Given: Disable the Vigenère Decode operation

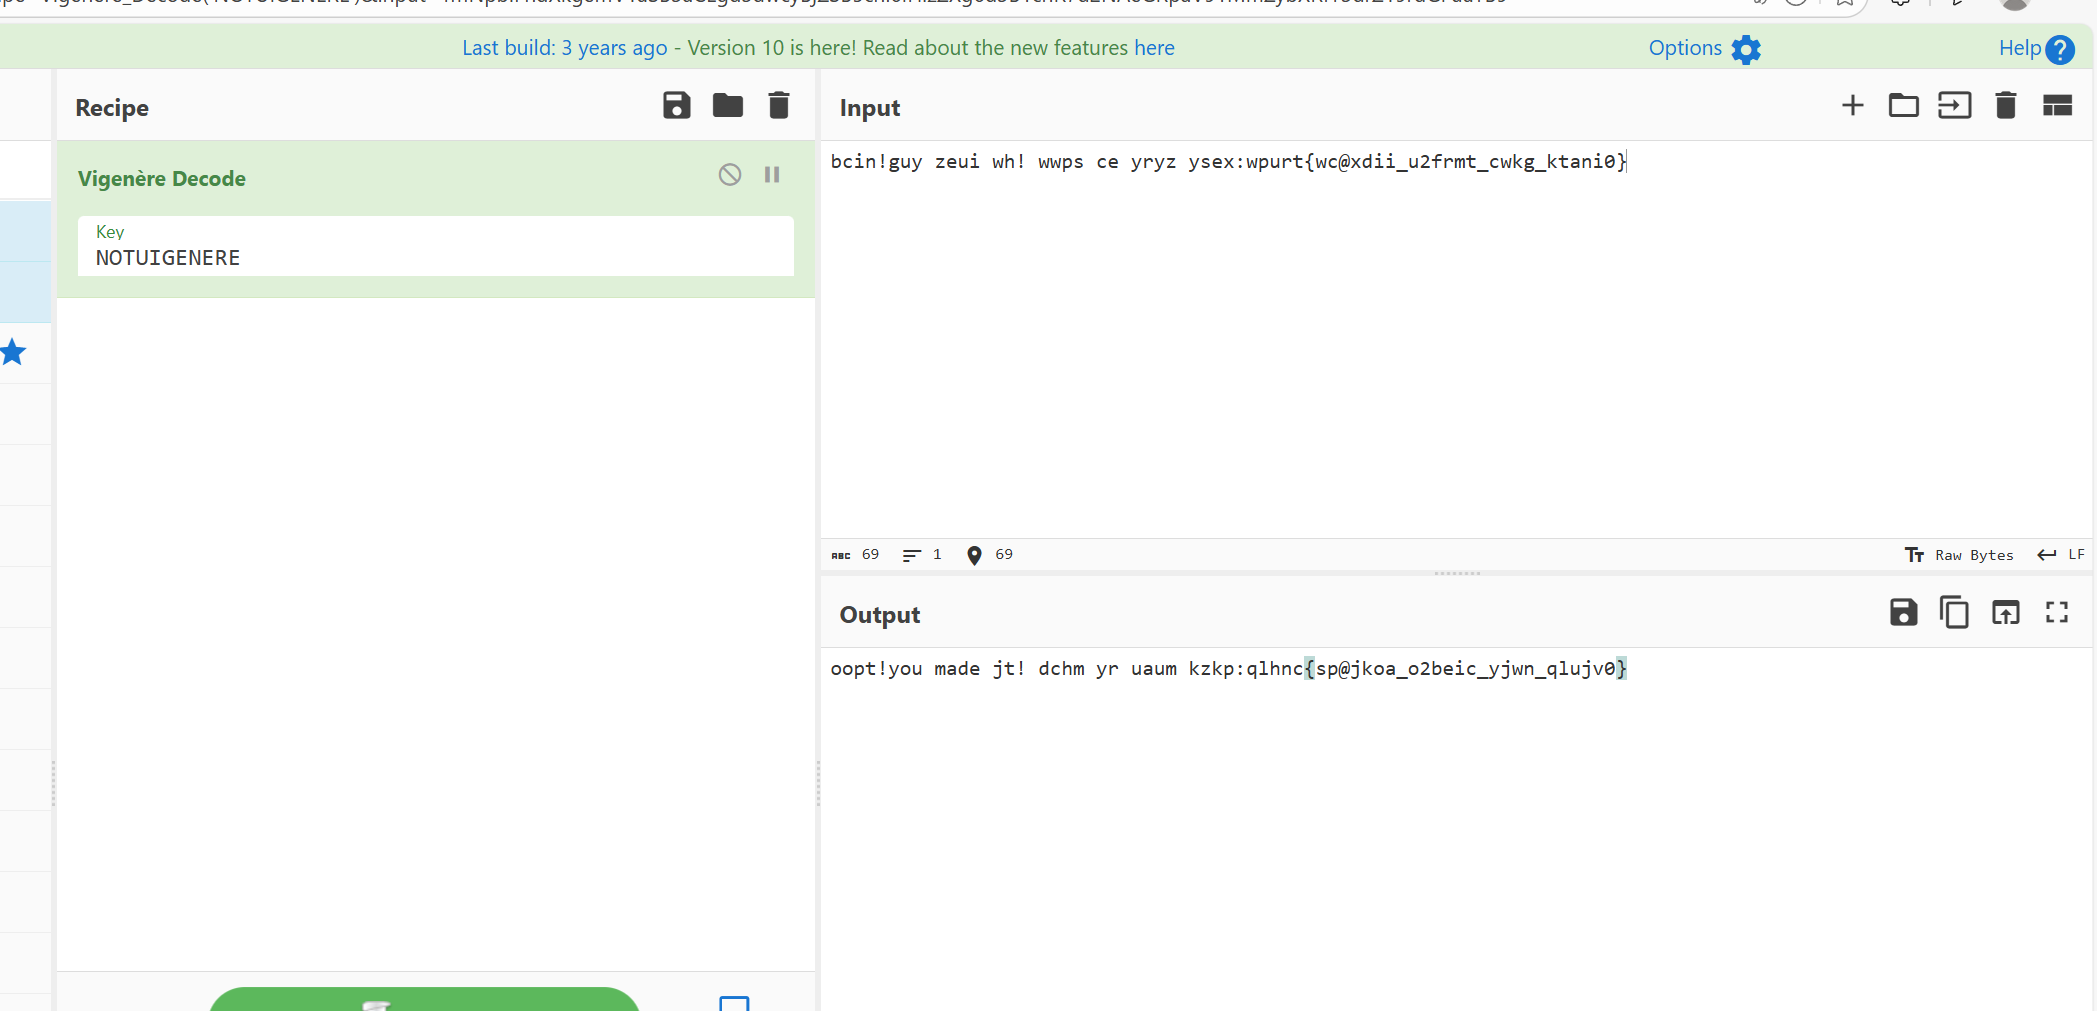Looking at the screenshot, I should pos(730,175).
